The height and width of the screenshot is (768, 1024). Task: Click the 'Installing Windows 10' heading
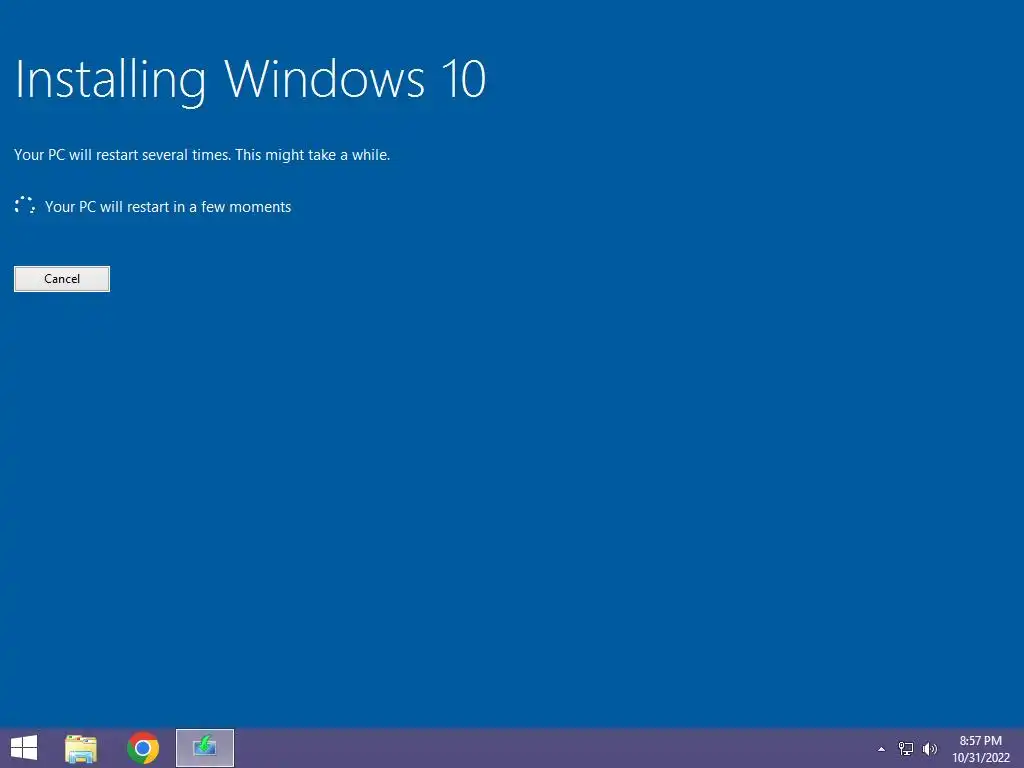(250, 80)
